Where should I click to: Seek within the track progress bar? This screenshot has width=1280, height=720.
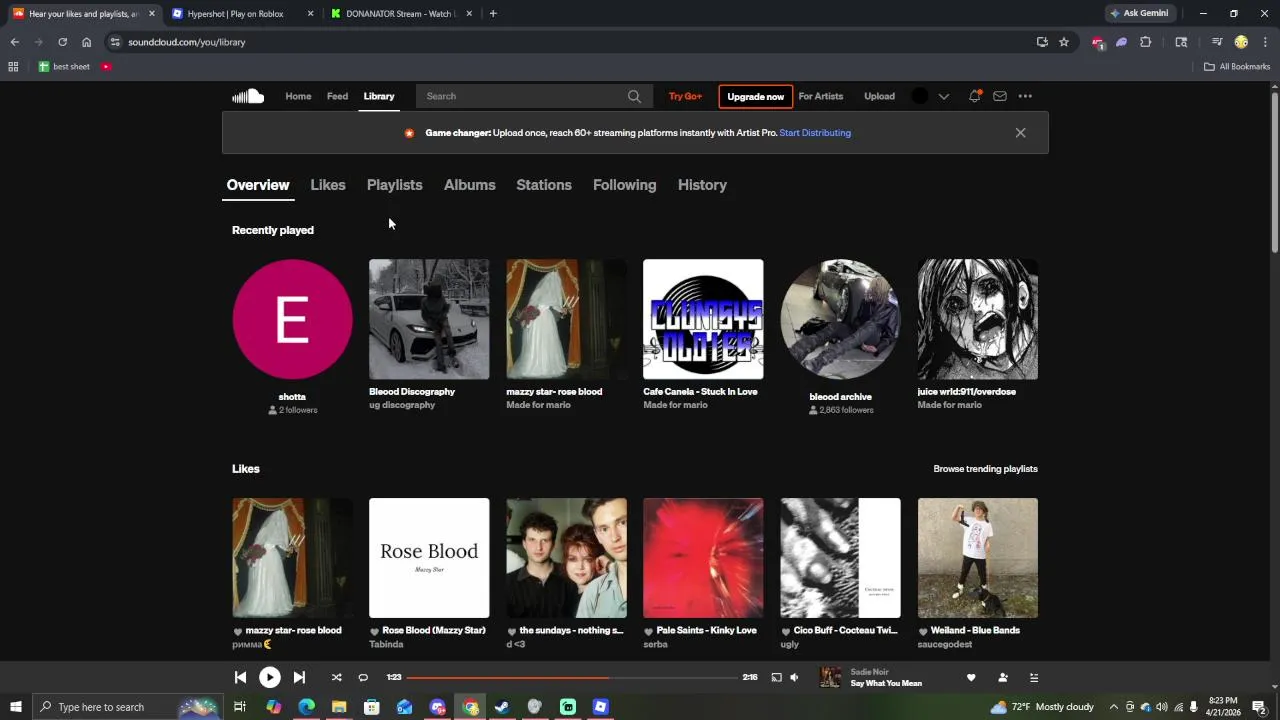pos(572,677)
